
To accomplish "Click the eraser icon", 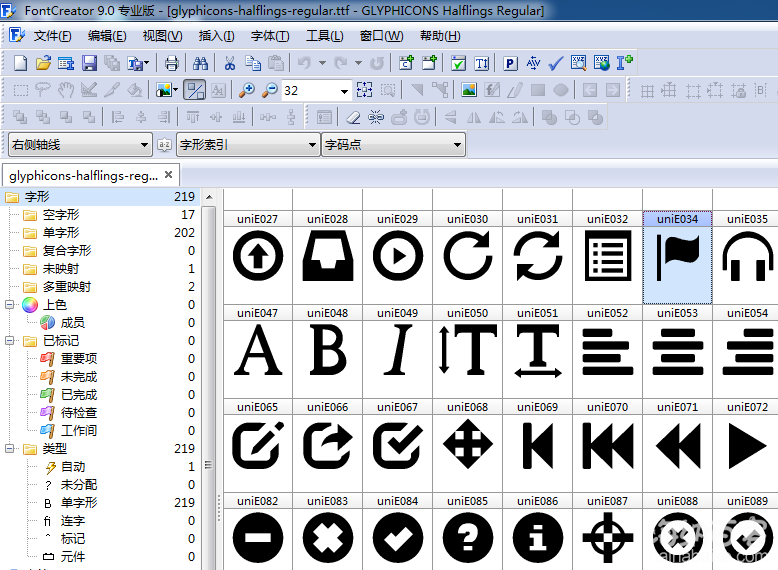I will (353, 118).
